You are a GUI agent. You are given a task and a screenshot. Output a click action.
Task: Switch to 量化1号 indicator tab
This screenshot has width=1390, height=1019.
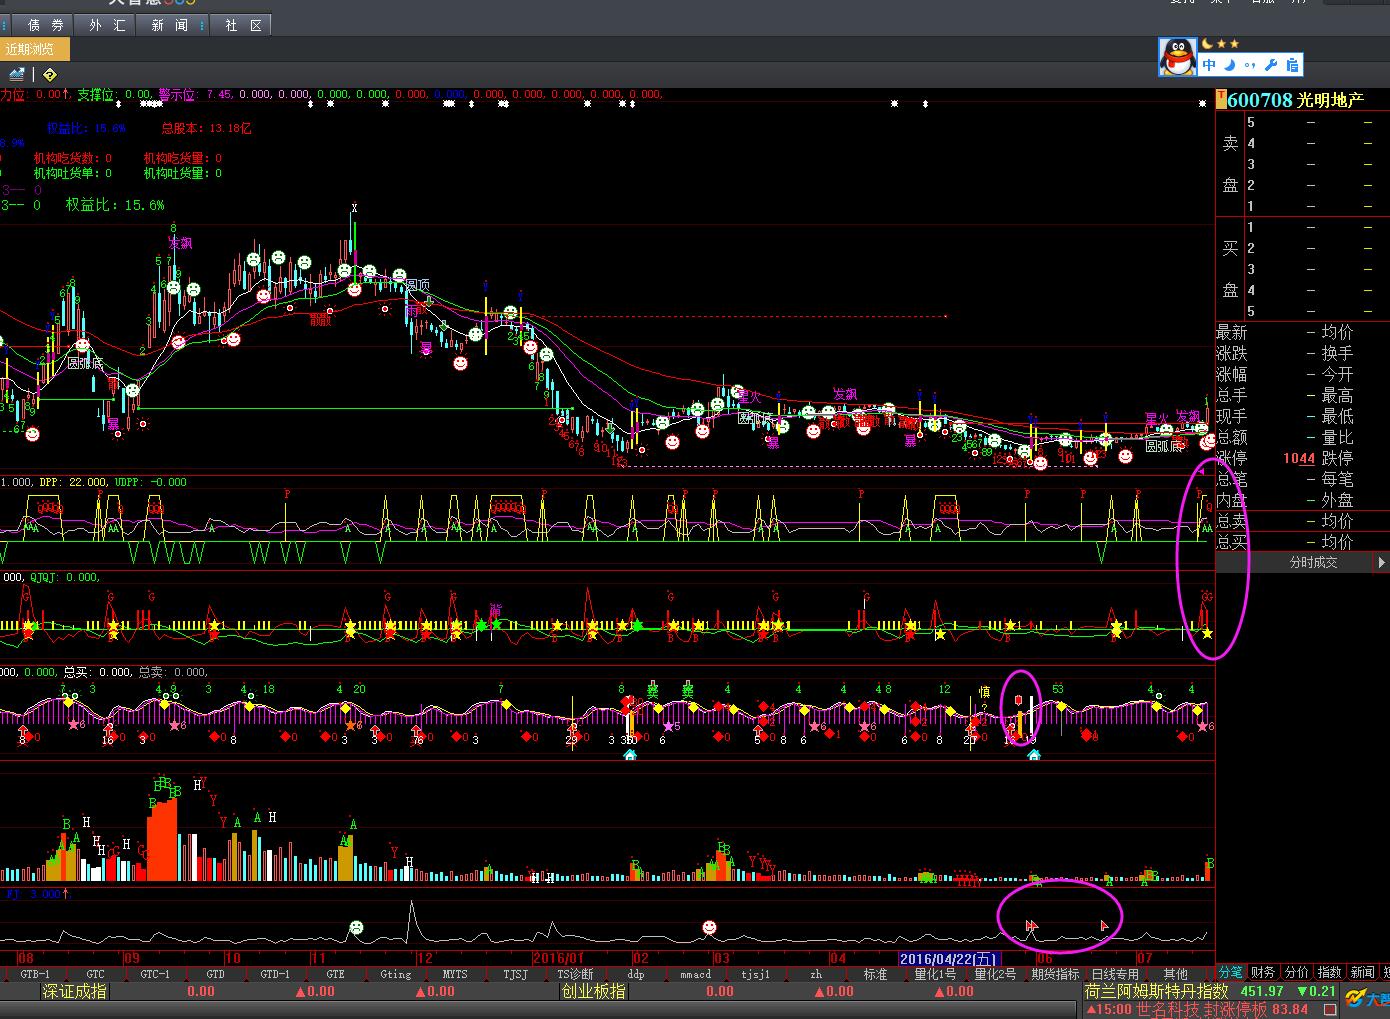935,973
